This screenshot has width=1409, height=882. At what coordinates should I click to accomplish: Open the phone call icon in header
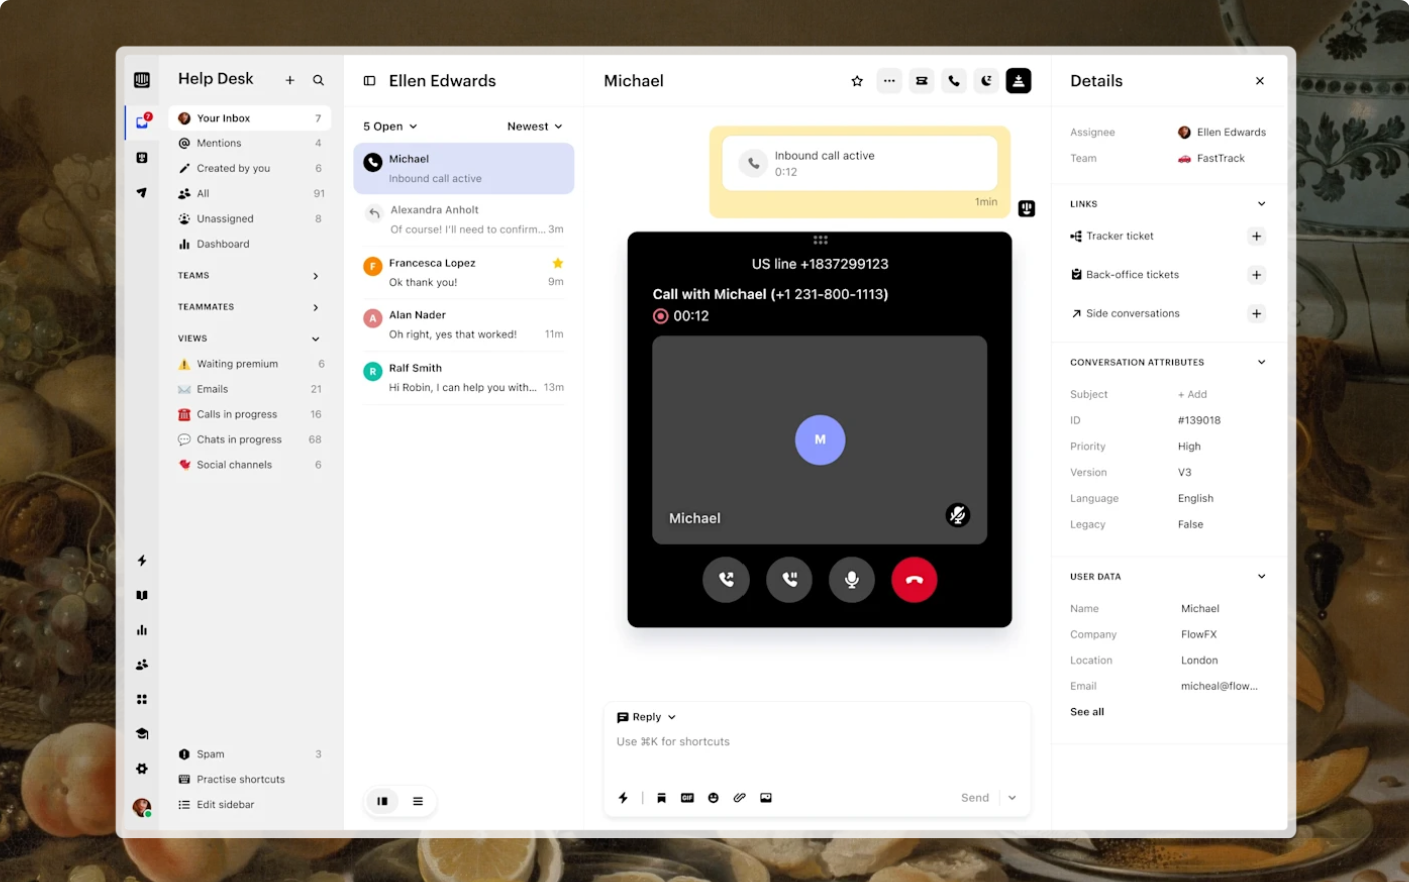(x=954, y=81)
